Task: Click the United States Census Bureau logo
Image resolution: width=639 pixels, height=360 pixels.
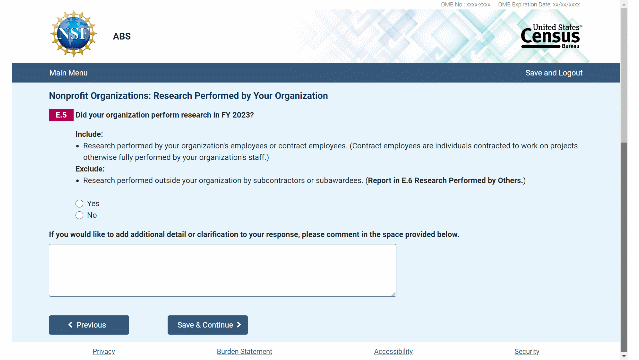Action: pyautogui.click(x=551, y=36)
